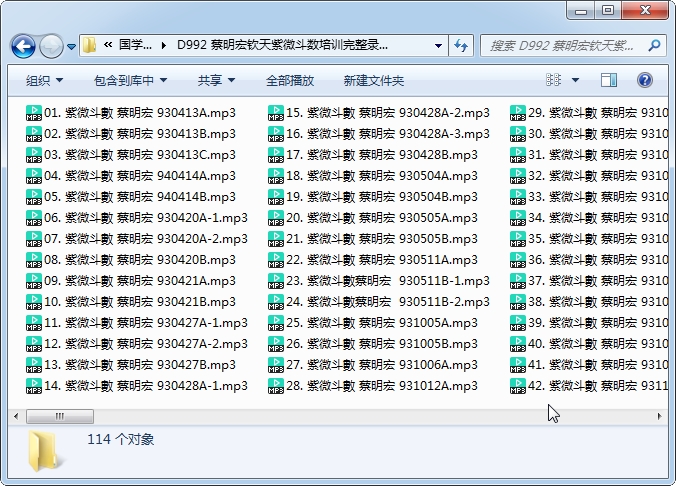The height and width of the screenshot is (486, 676).
Task: Select file name 27. 紫微斗數 蔡明宏 931006A.mp3
Action: click(x=382, y=365)
